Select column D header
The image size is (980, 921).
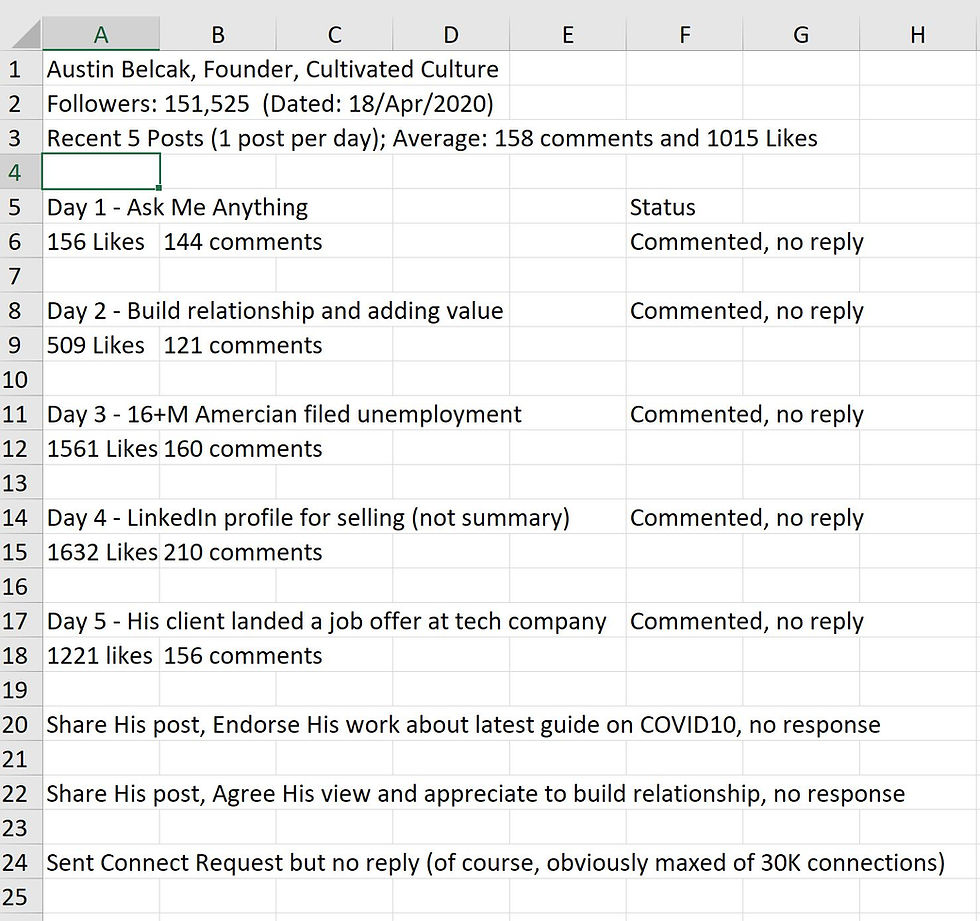[x=451, y=34]
